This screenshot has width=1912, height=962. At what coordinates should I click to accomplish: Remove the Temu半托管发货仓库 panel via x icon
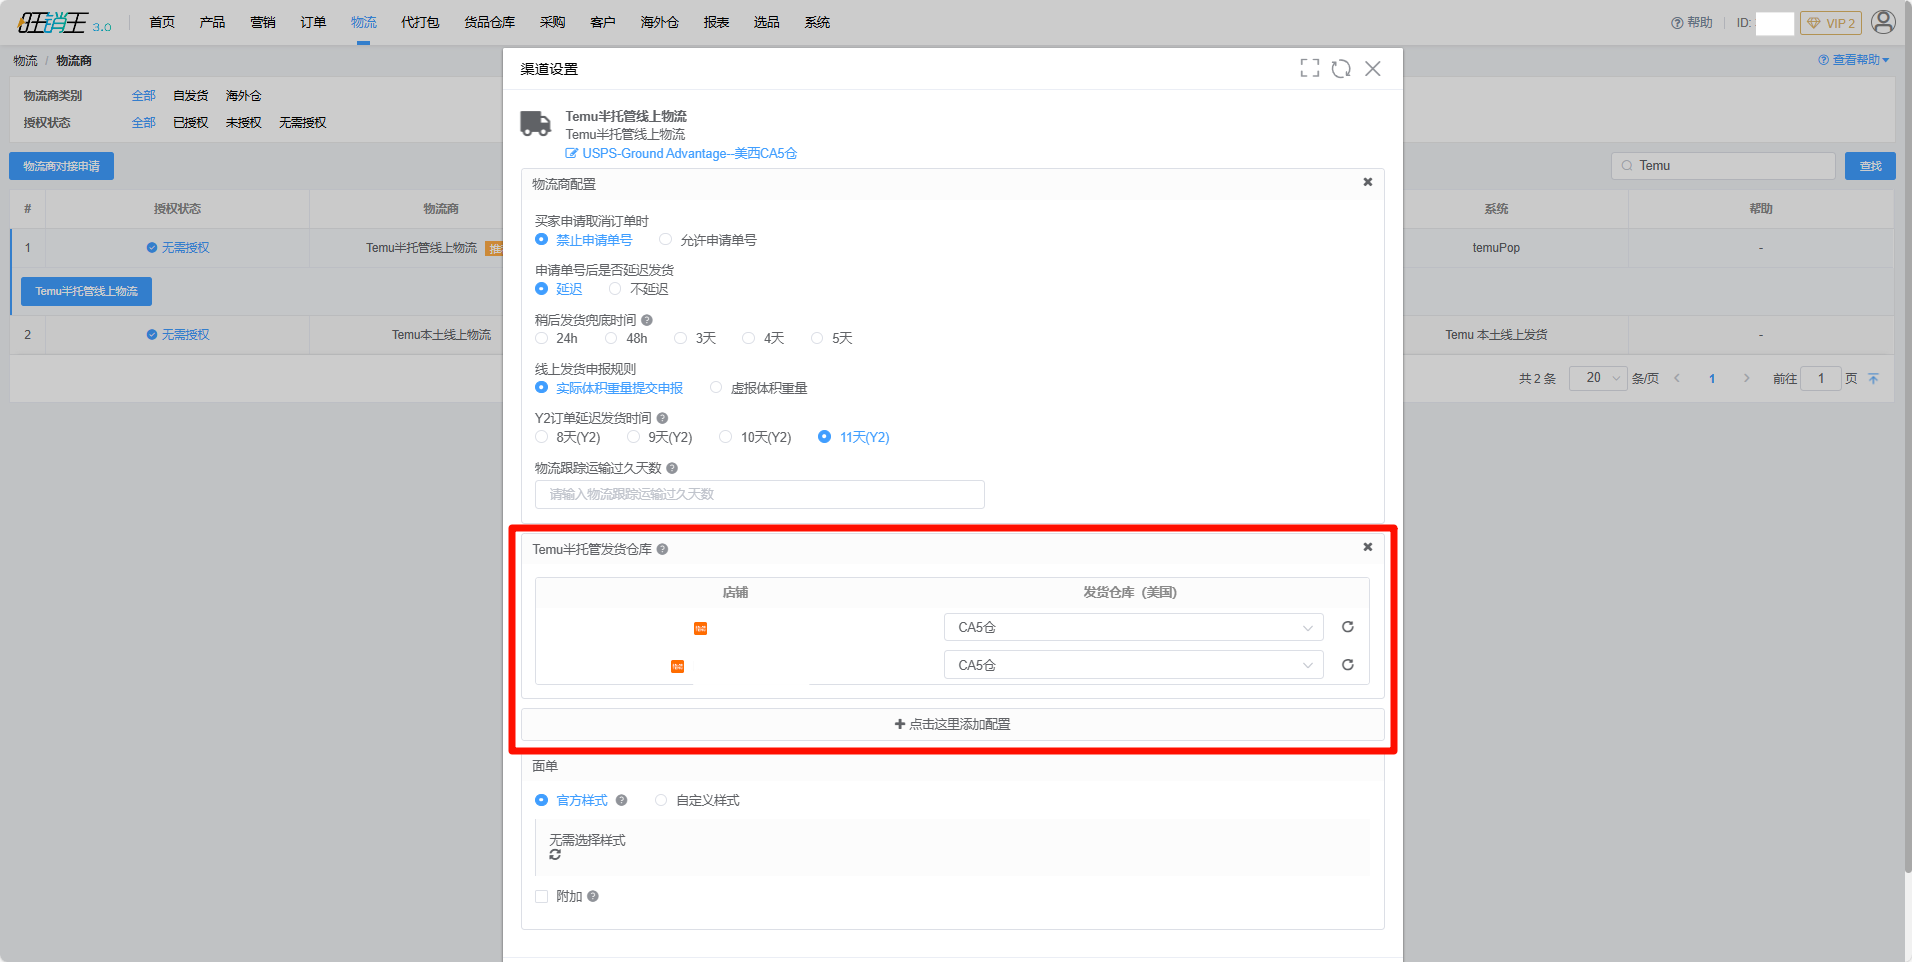pyautogui.click(x=1368, y=547)
